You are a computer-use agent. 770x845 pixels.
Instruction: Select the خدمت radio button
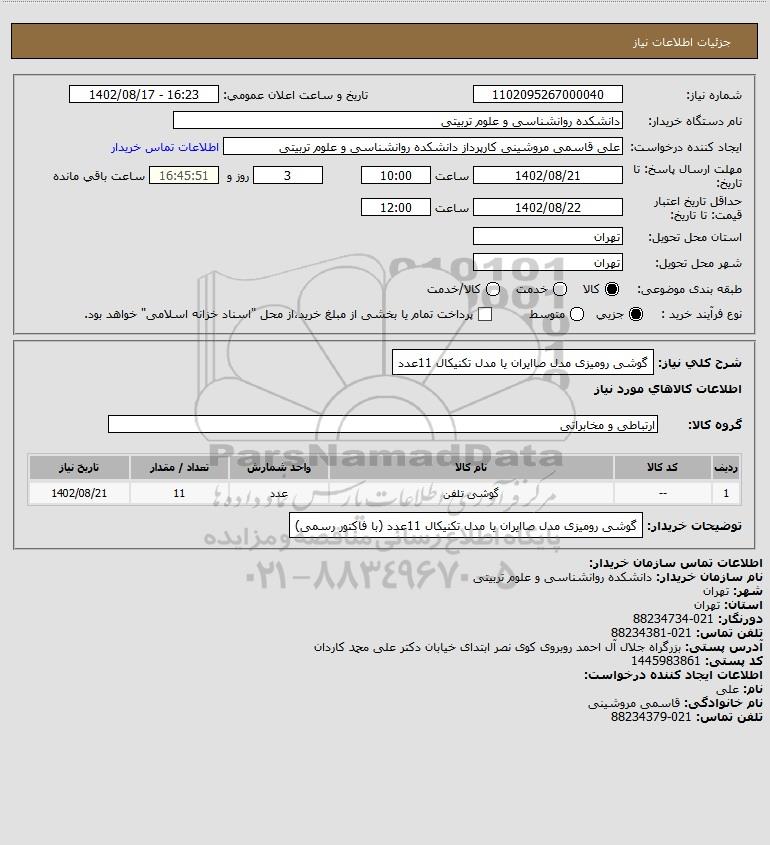point(560,289)
